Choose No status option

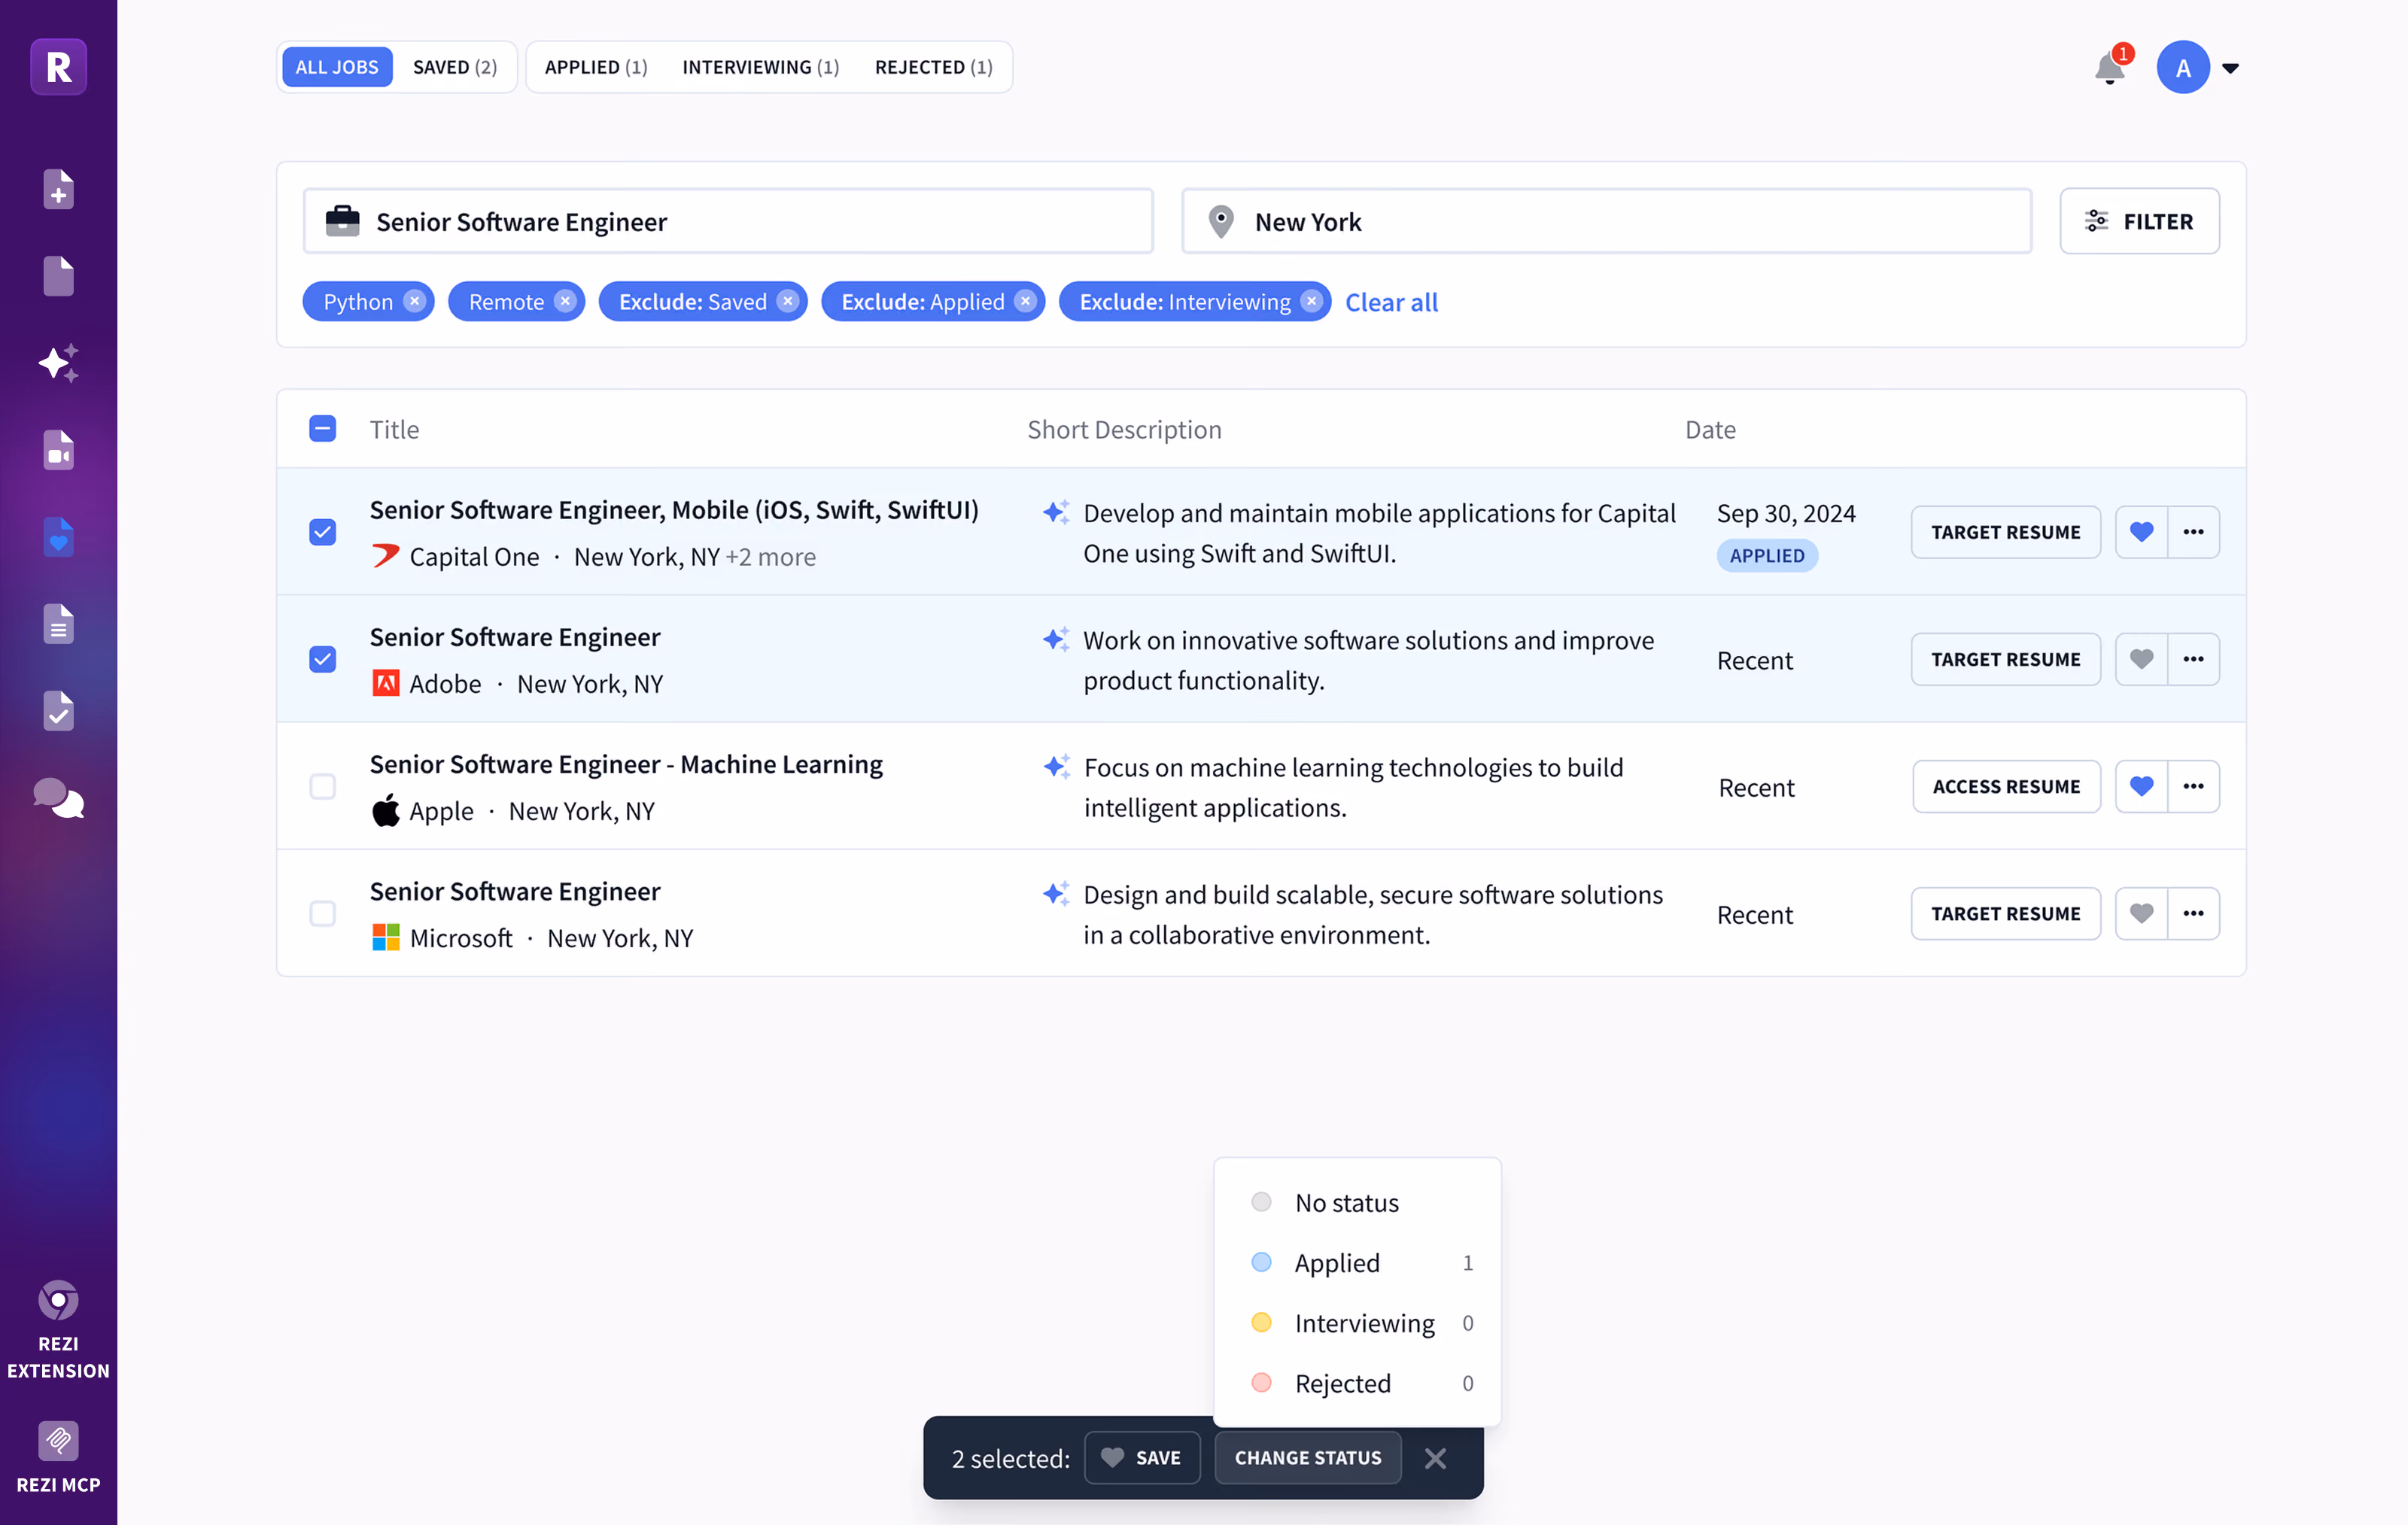(1357, 1202)
